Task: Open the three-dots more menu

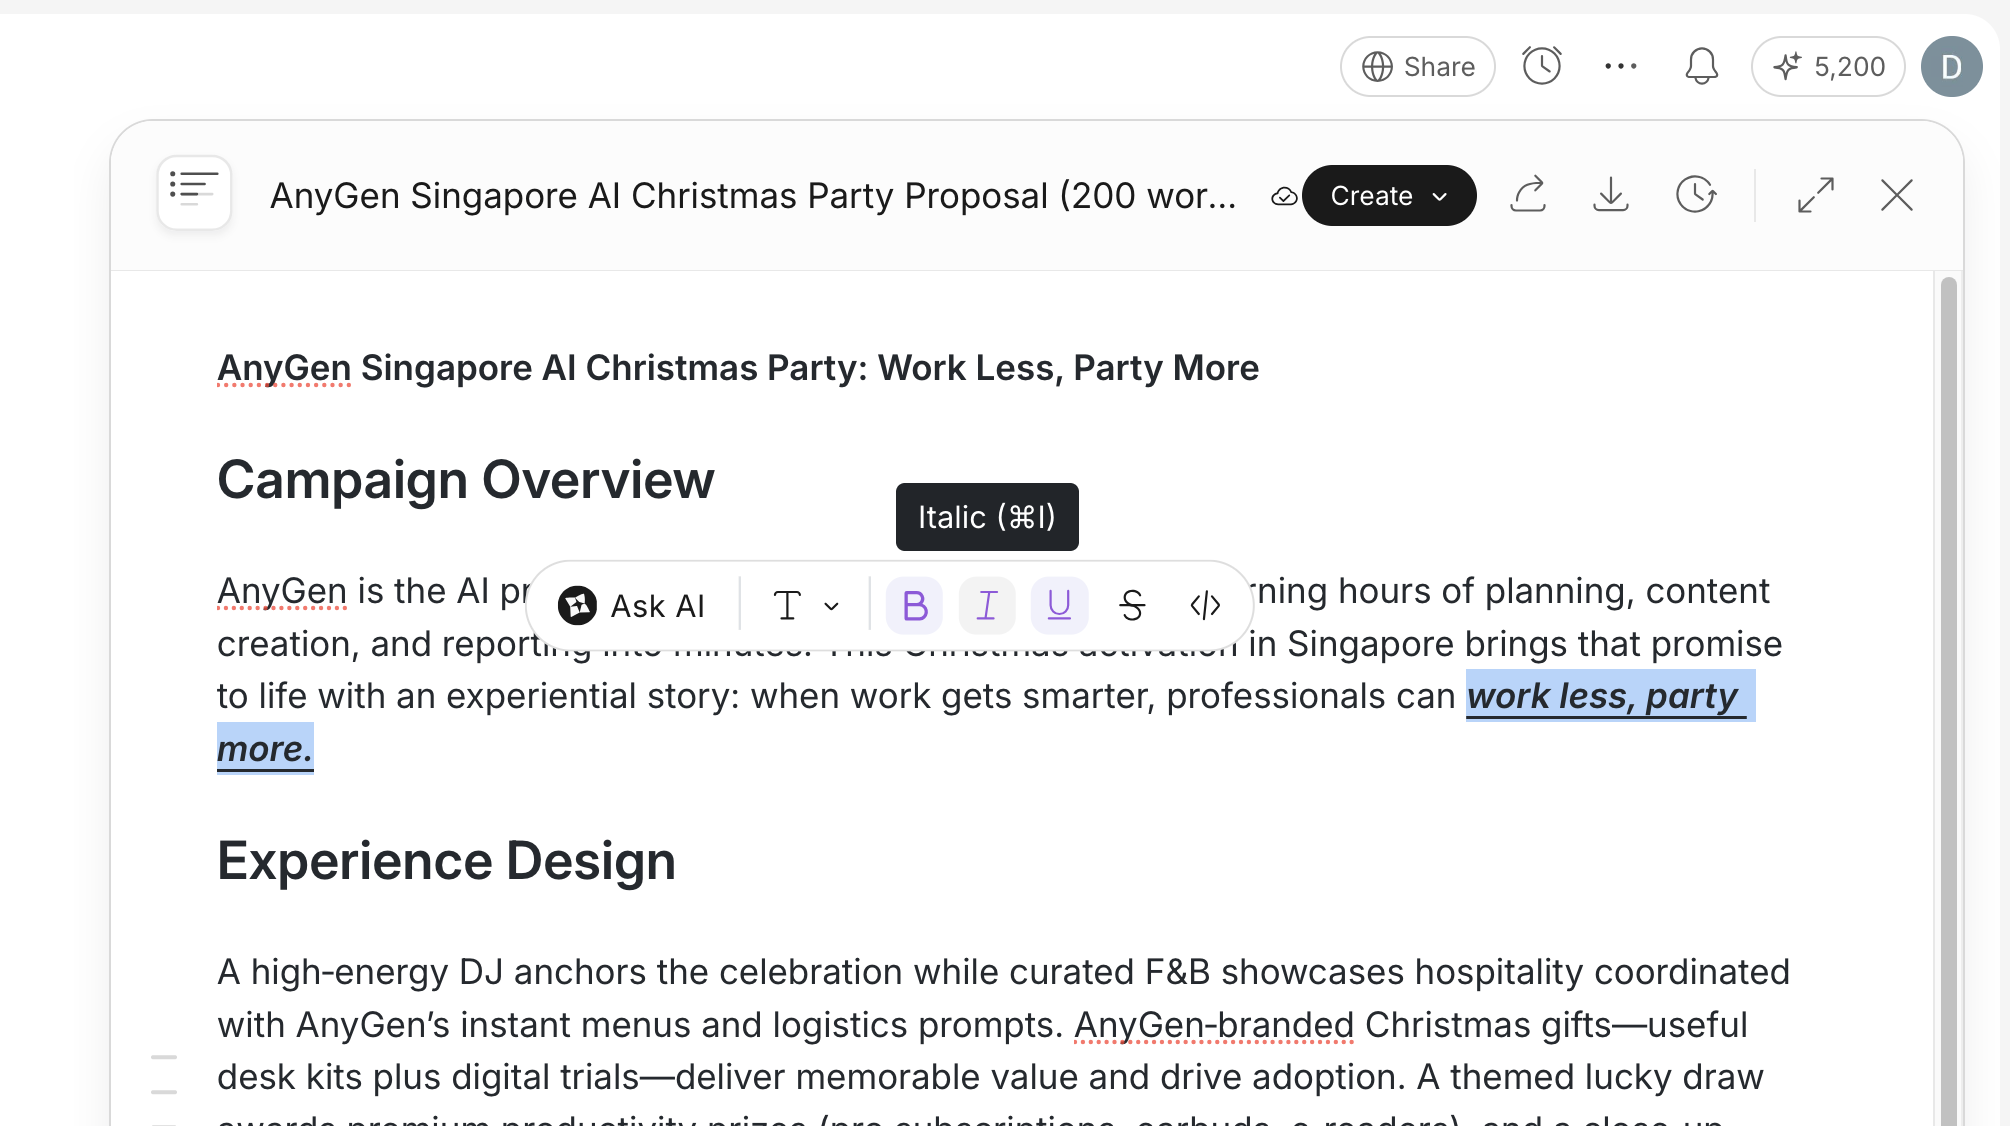Action: point(1620,67)
